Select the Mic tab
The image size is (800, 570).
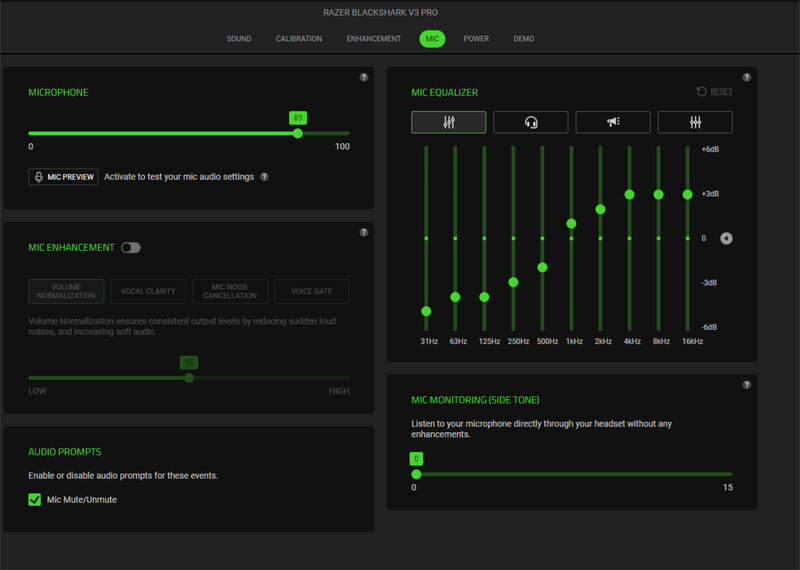(432, 39)
